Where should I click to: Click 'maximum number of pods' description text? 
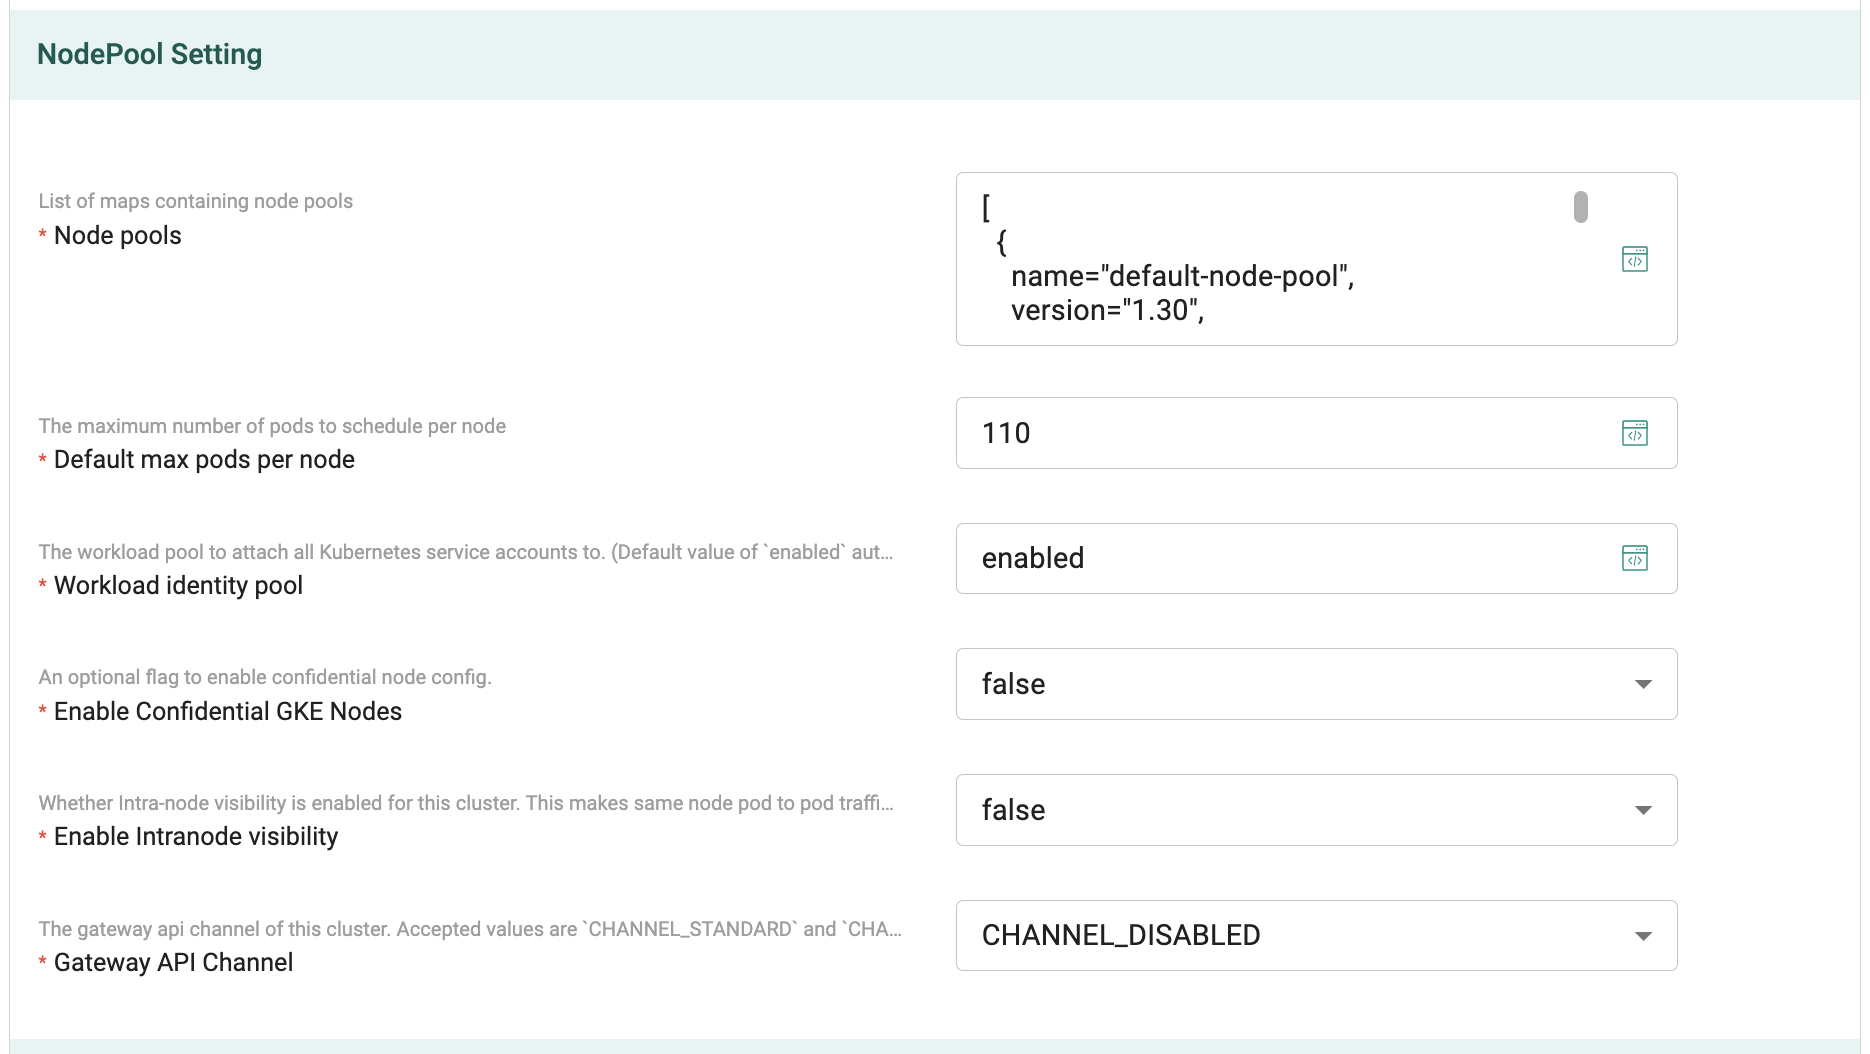272,426
